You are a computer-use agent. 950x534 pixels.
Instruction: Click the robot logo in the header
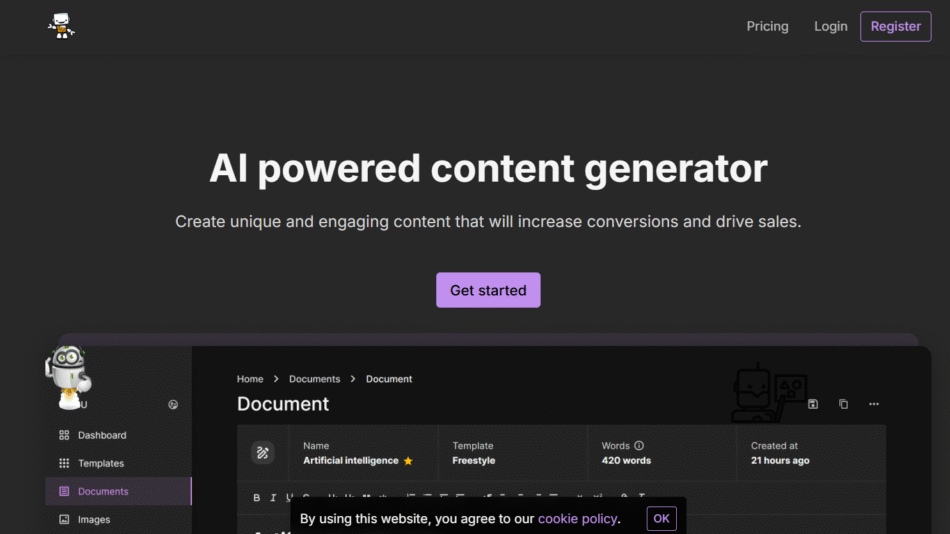click(62, 26)
